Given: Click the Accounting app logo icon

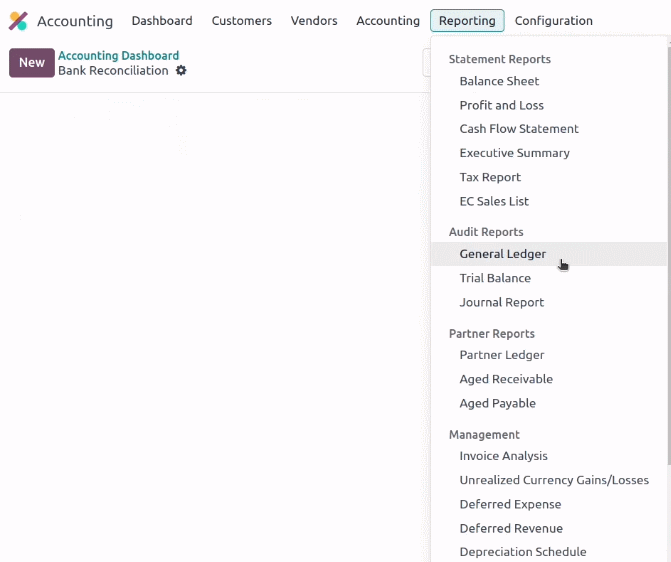Looking at the screenshot, I should point(18,21).
